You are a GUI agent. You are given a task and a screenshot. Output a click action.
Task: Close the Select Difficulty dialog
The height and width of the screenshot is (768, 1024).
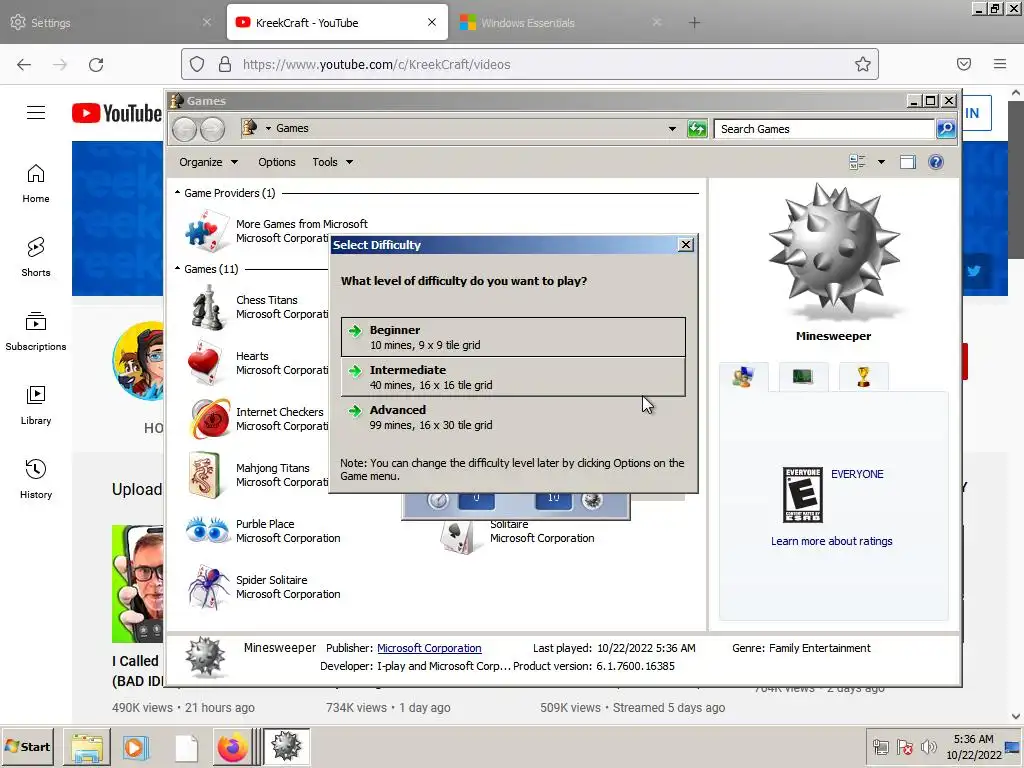tap(686, 244)
